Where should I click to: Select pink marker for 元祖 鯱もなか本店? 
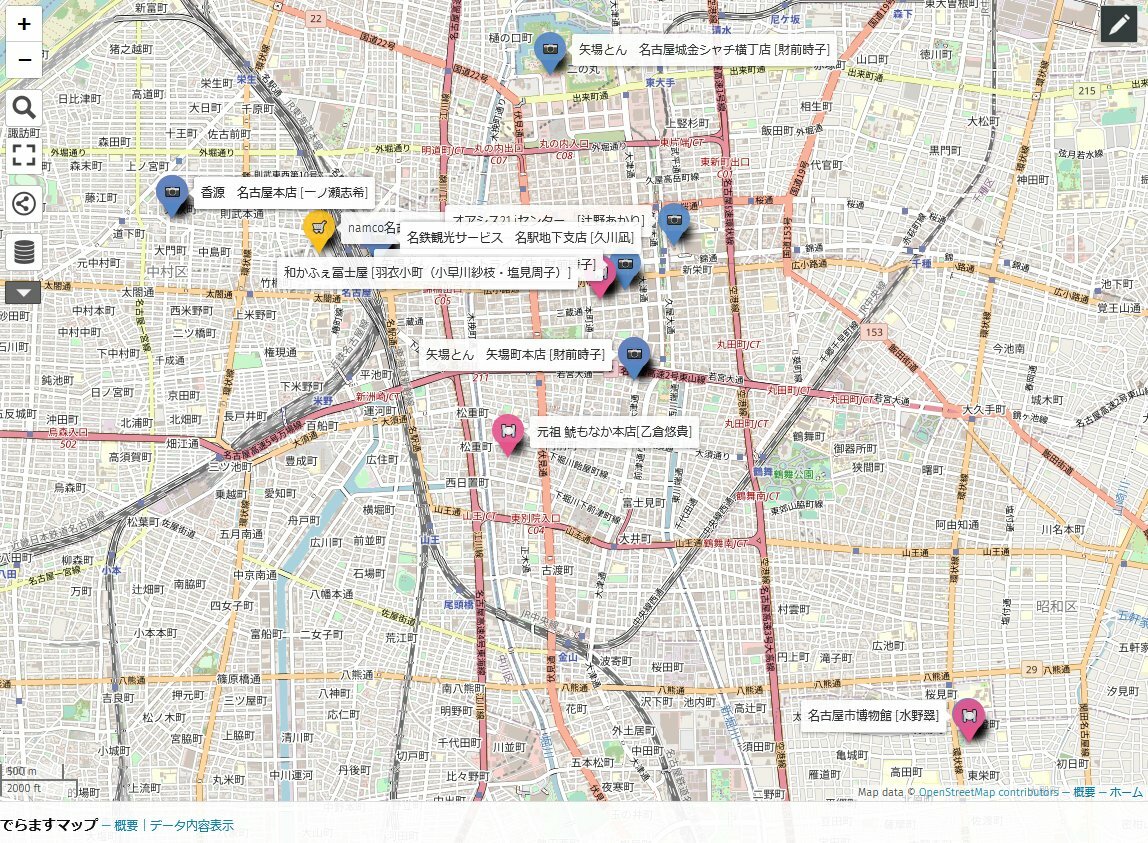coord(508,434)
